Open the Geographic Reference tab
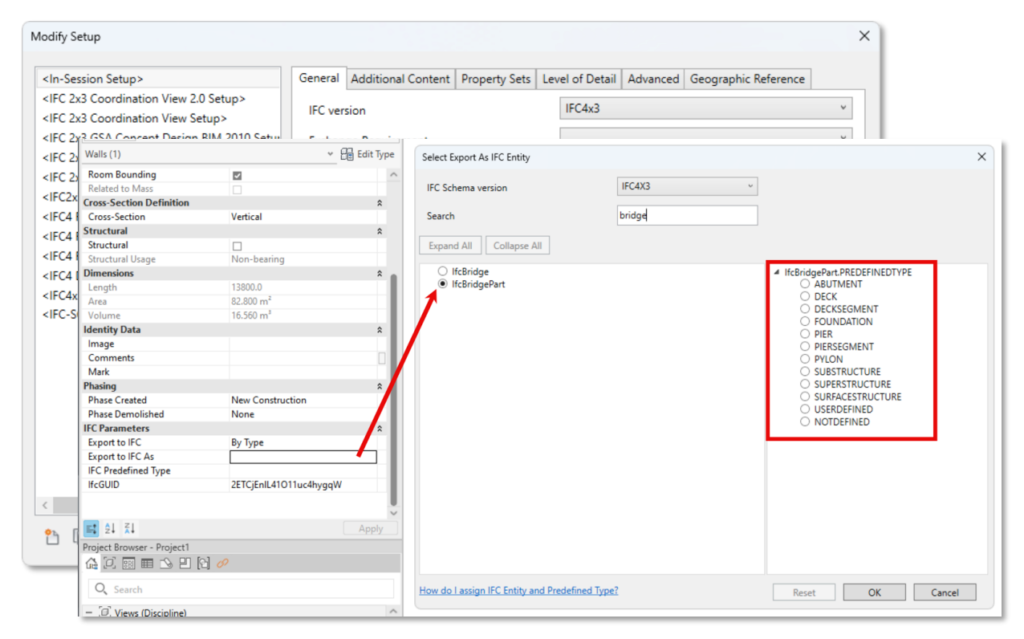1024x639 pixels. pos(746,79)
